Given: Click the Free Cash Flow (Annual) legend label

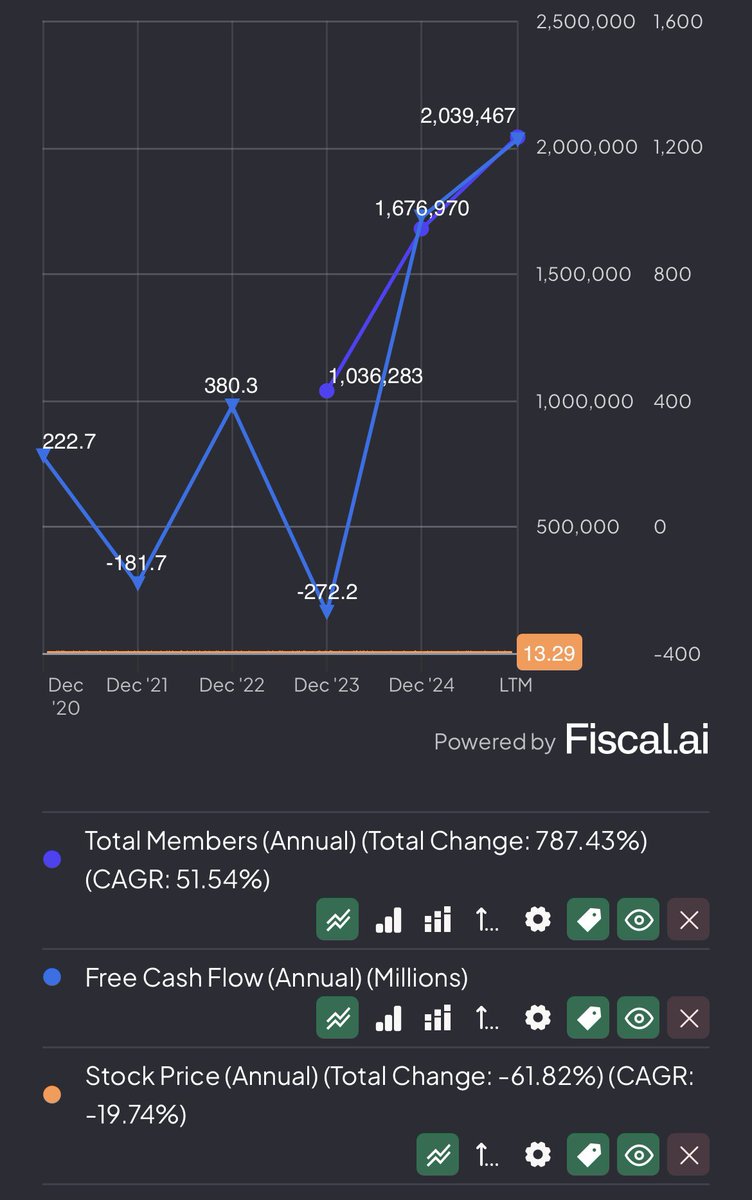Looking at the screenshot, I should 276,977.
